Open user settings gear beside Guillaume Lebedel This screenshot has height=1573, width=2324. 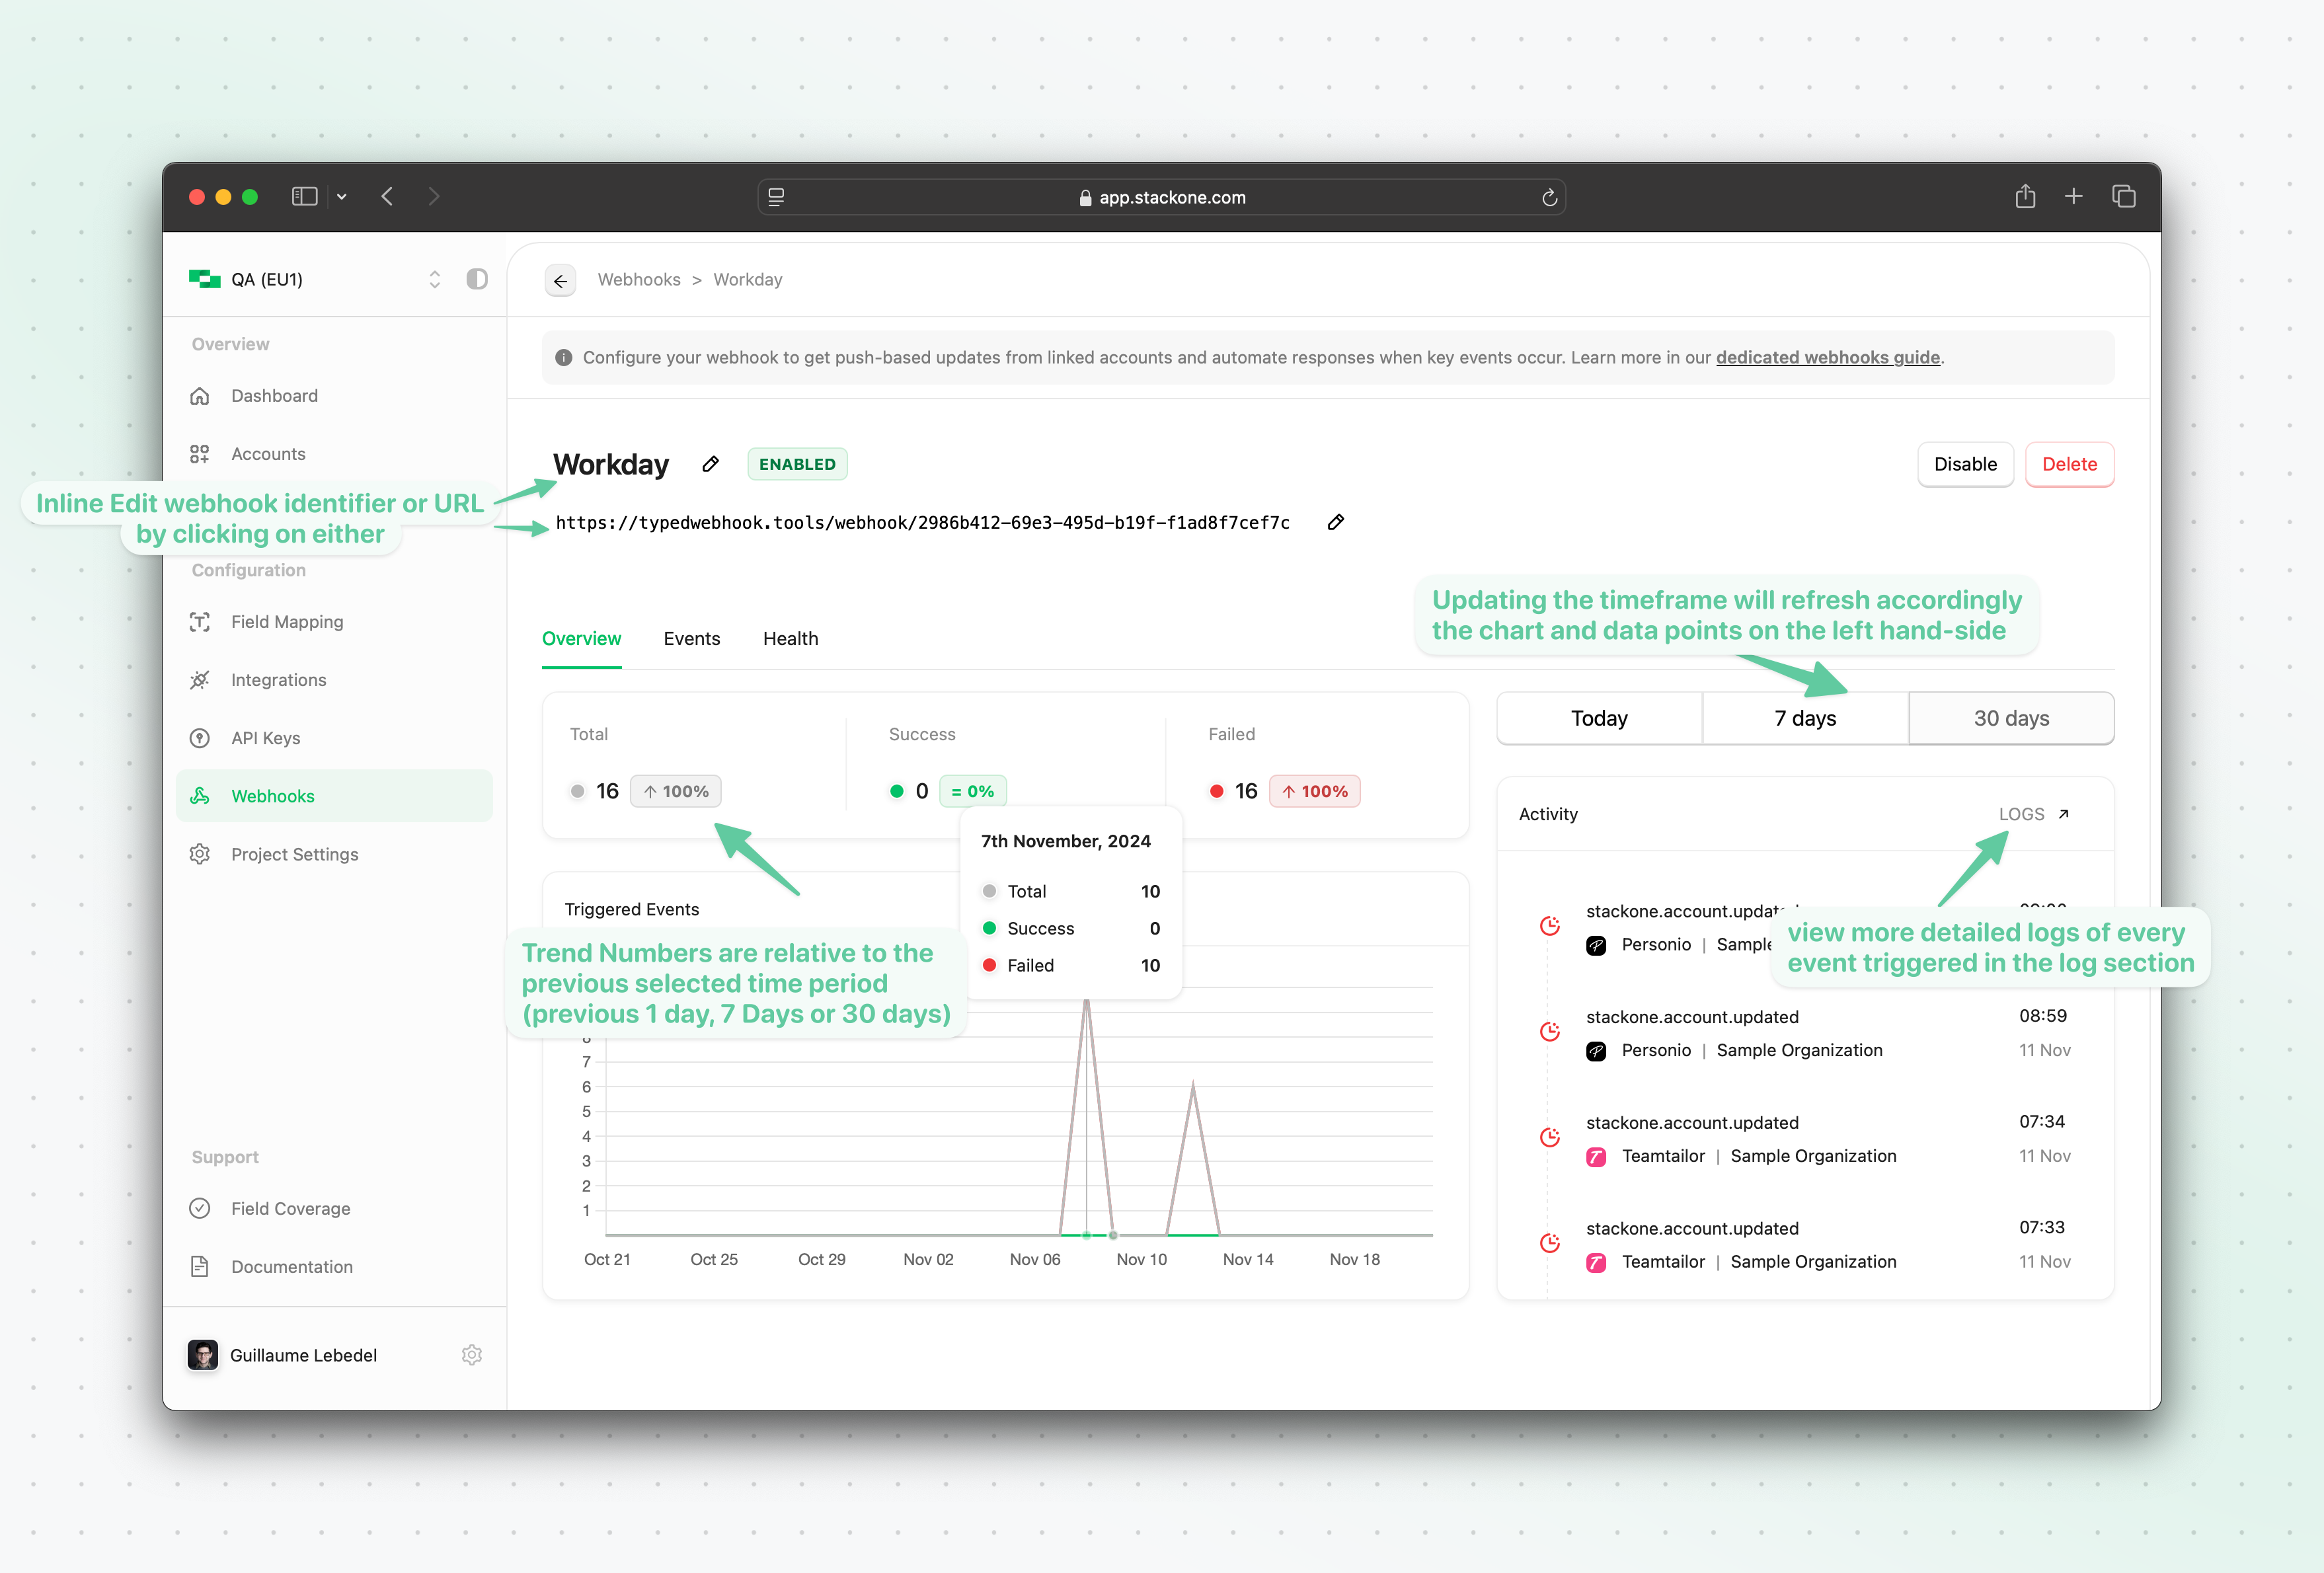[472, 1355]
